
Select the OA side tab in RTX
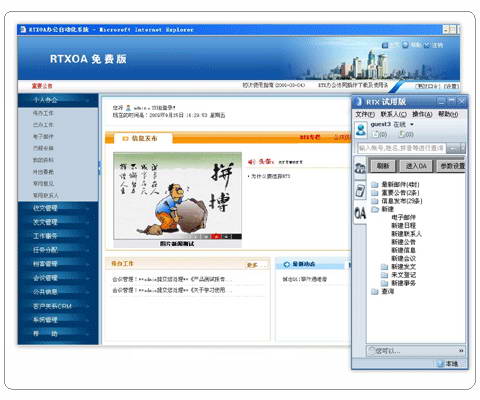[360, 213]
